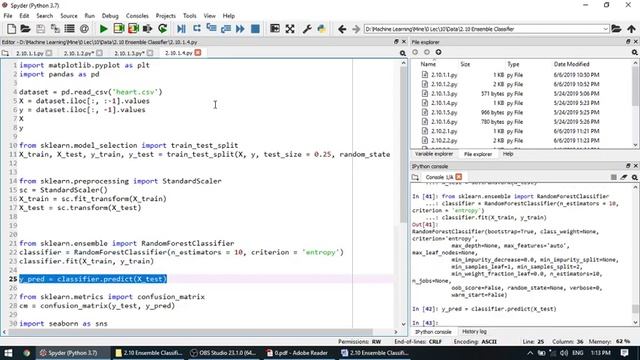Step to next line debug icon
640x360 pixels.
[197, 29]
